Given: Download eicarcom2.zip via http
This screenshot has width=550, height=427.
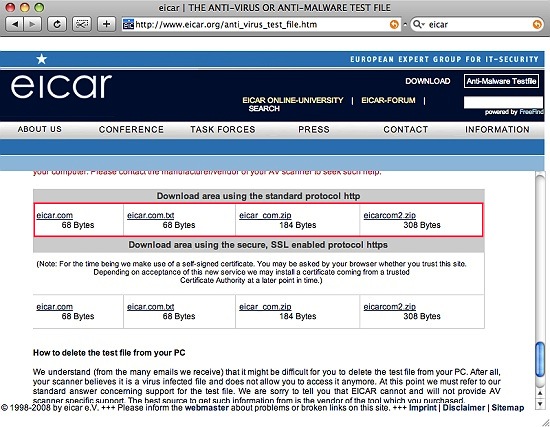Looking at the screenshot, I should coord(389,215).
